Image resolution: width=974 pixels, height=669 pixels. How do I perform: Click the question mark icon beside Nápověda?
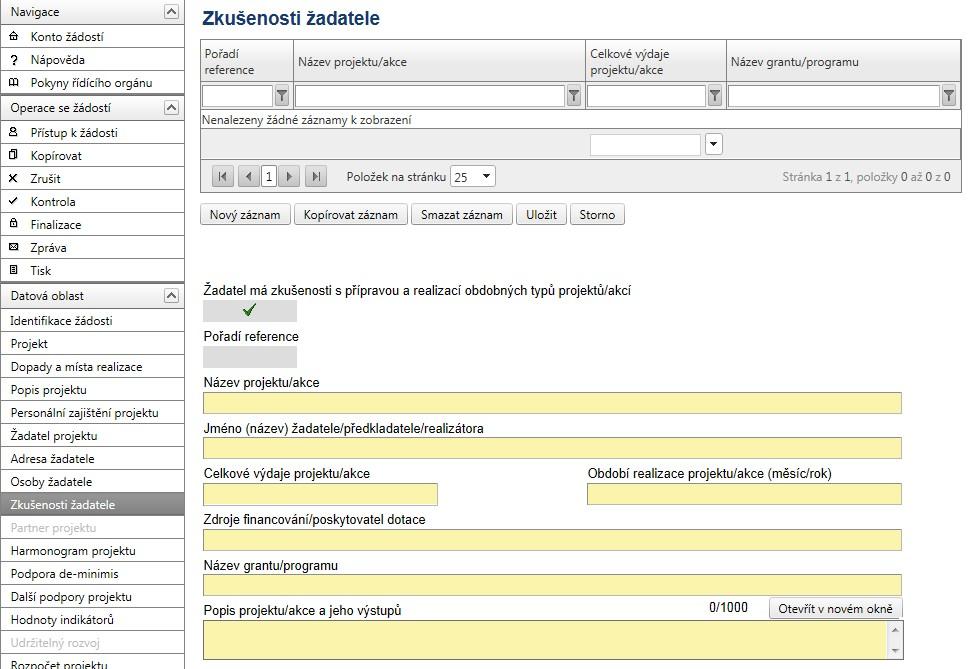coord(14,60)
